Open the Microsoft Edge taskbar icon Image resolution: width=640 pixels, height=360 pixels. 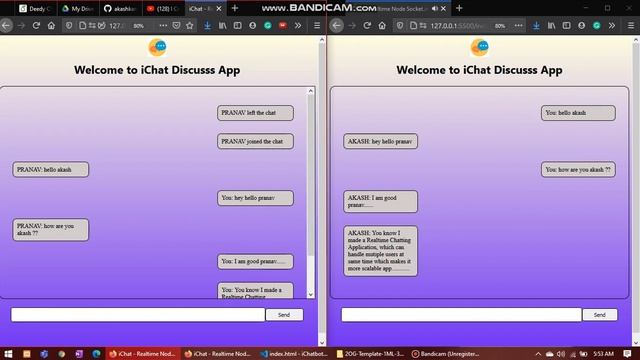[x=96, y=354]
